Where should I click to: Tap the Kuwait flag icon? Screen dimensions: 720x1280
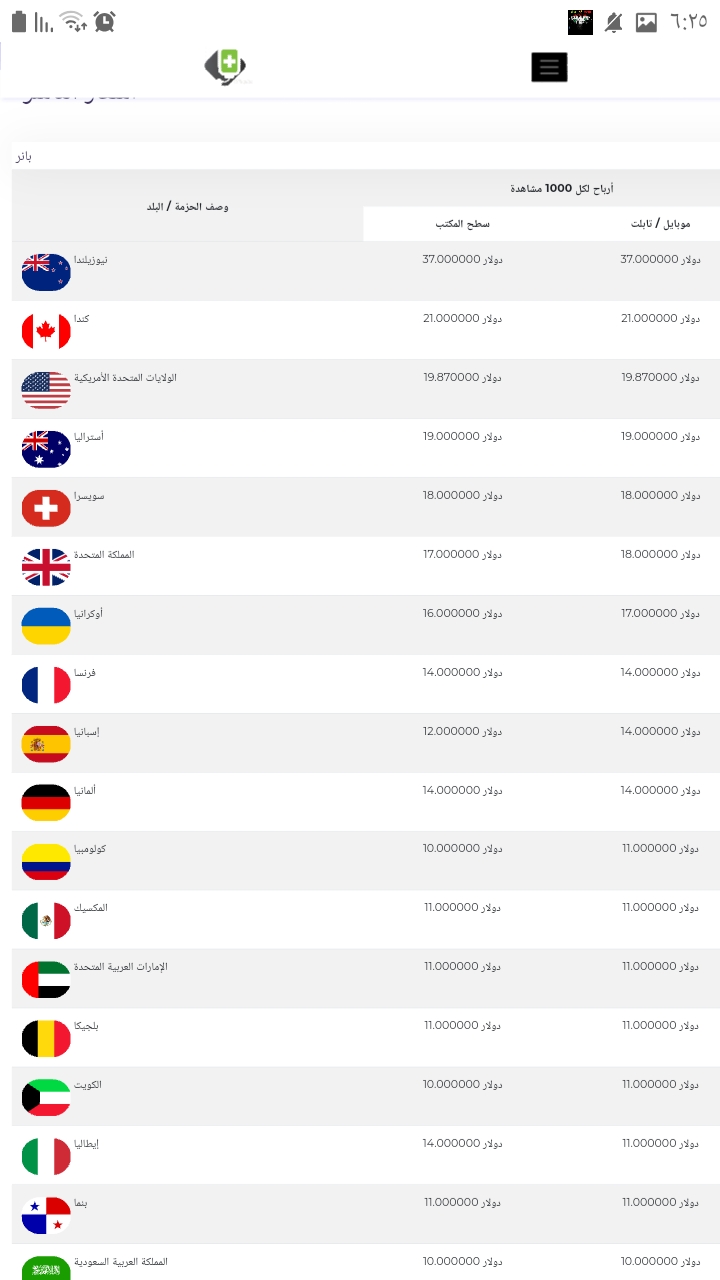coord(46,1098)
